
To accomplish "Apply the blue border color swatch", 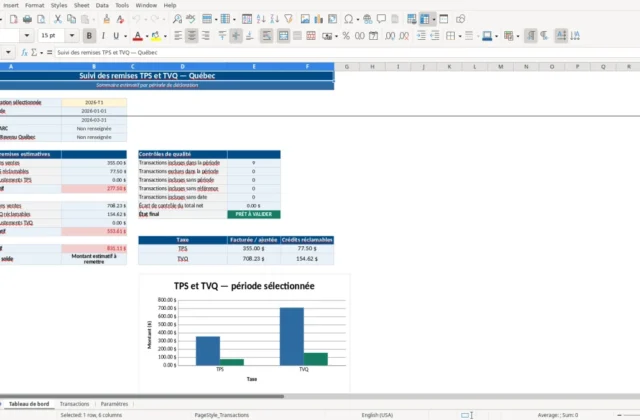I will click(x=487, y=36).
